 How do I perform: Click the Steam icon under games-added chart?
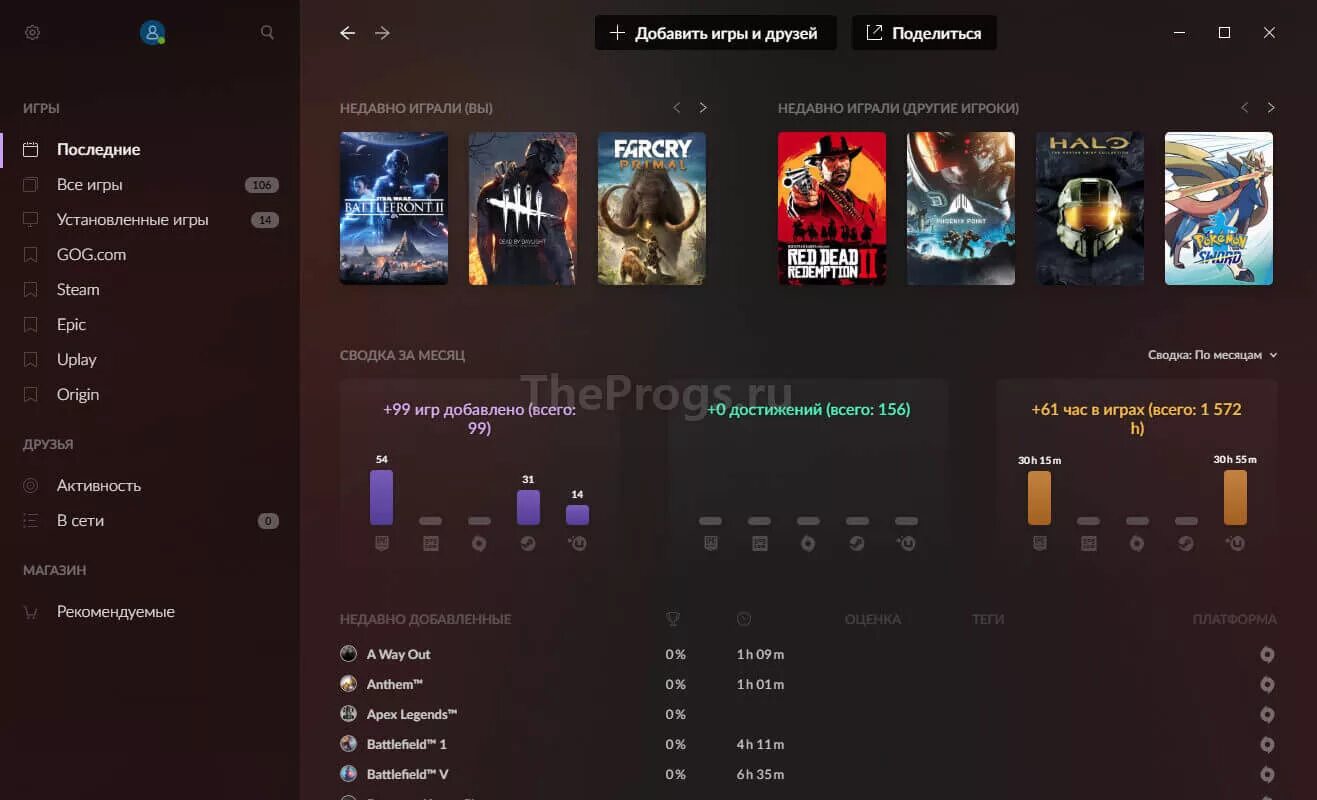528,543
